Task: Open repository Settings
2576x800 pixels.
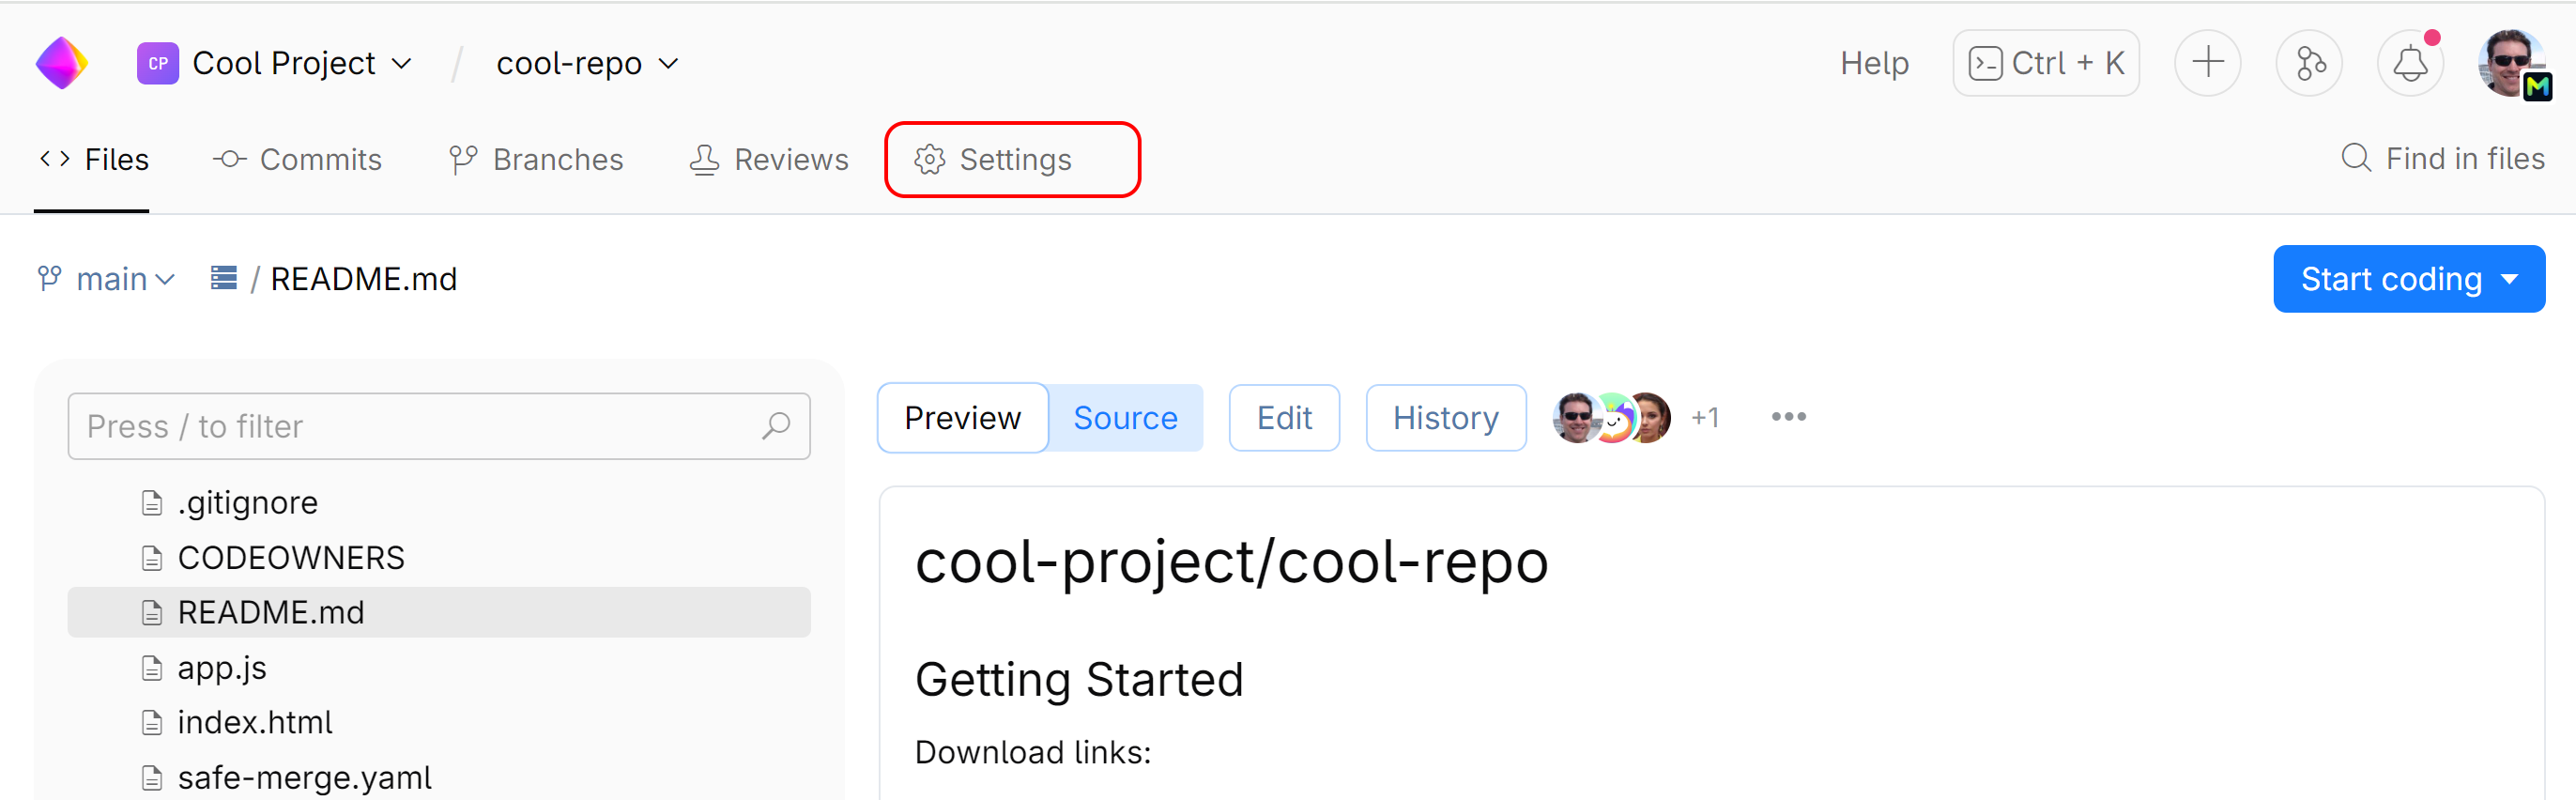Action: pos(1014,159)
